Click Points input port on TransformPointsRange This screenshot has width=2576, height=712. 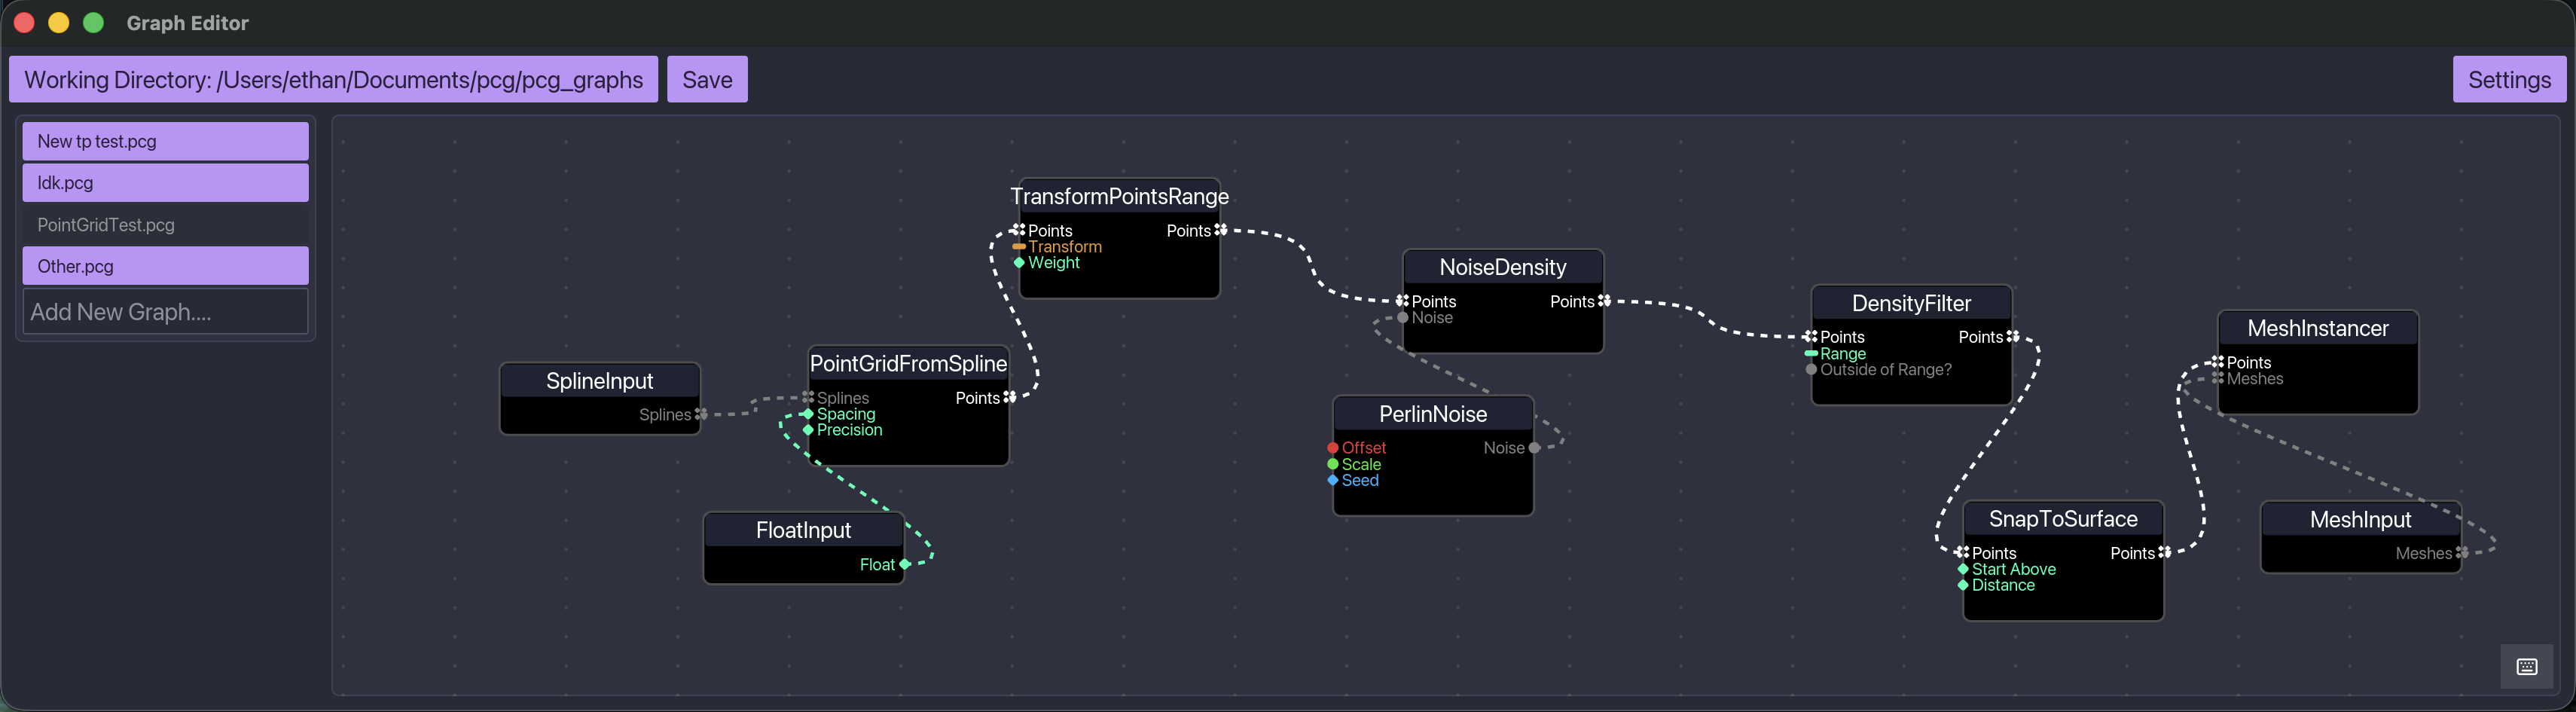(1019, 230)
